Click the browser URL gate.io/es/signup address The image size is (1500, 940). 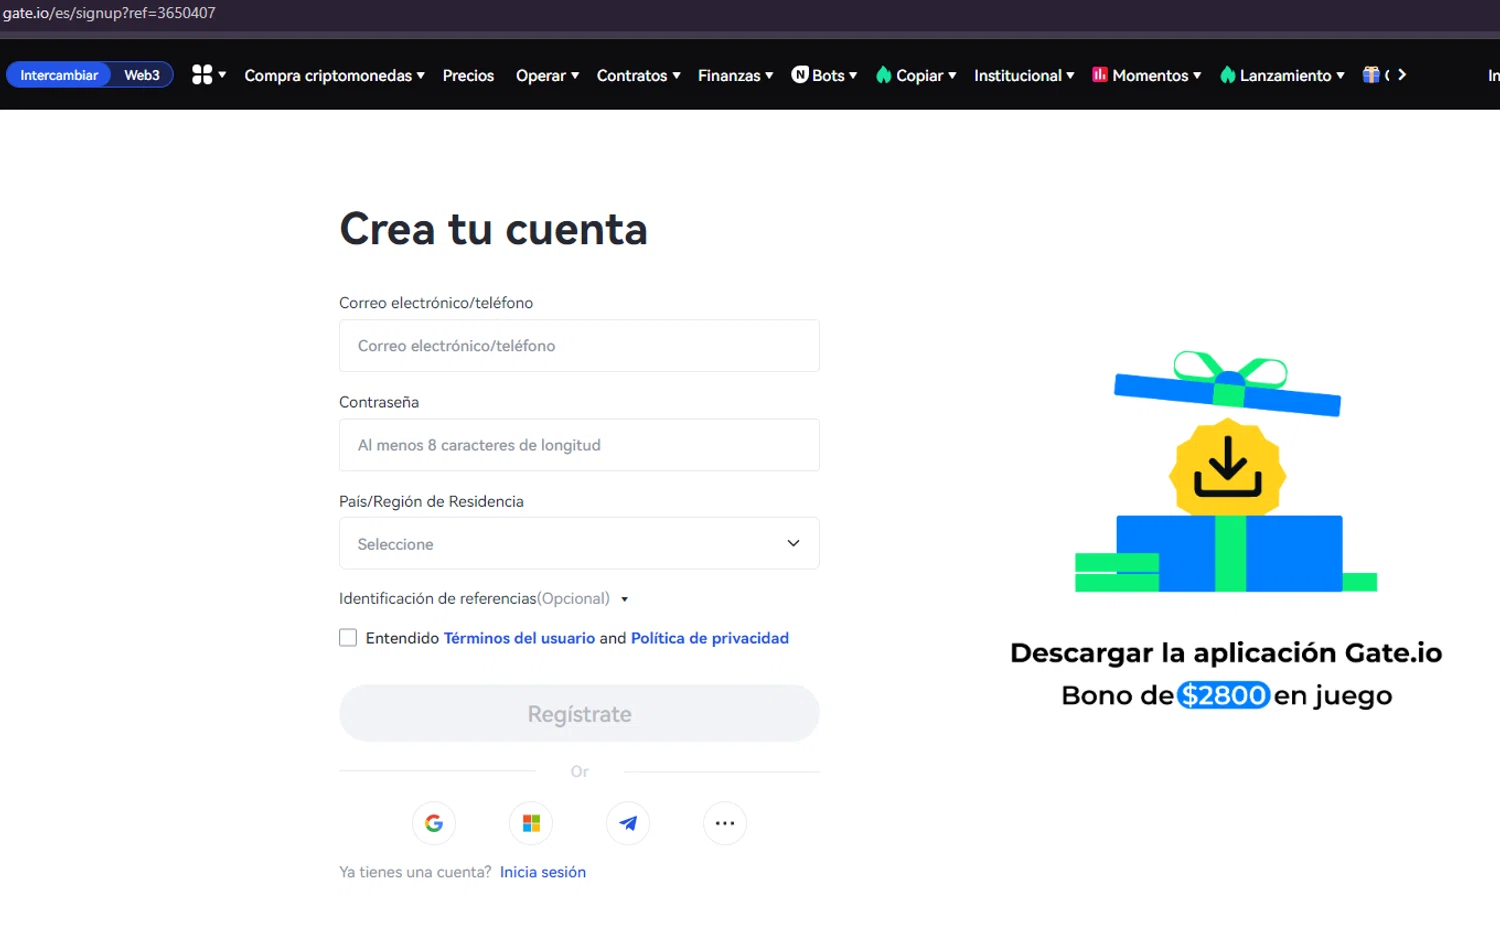[x=109, y=13]
